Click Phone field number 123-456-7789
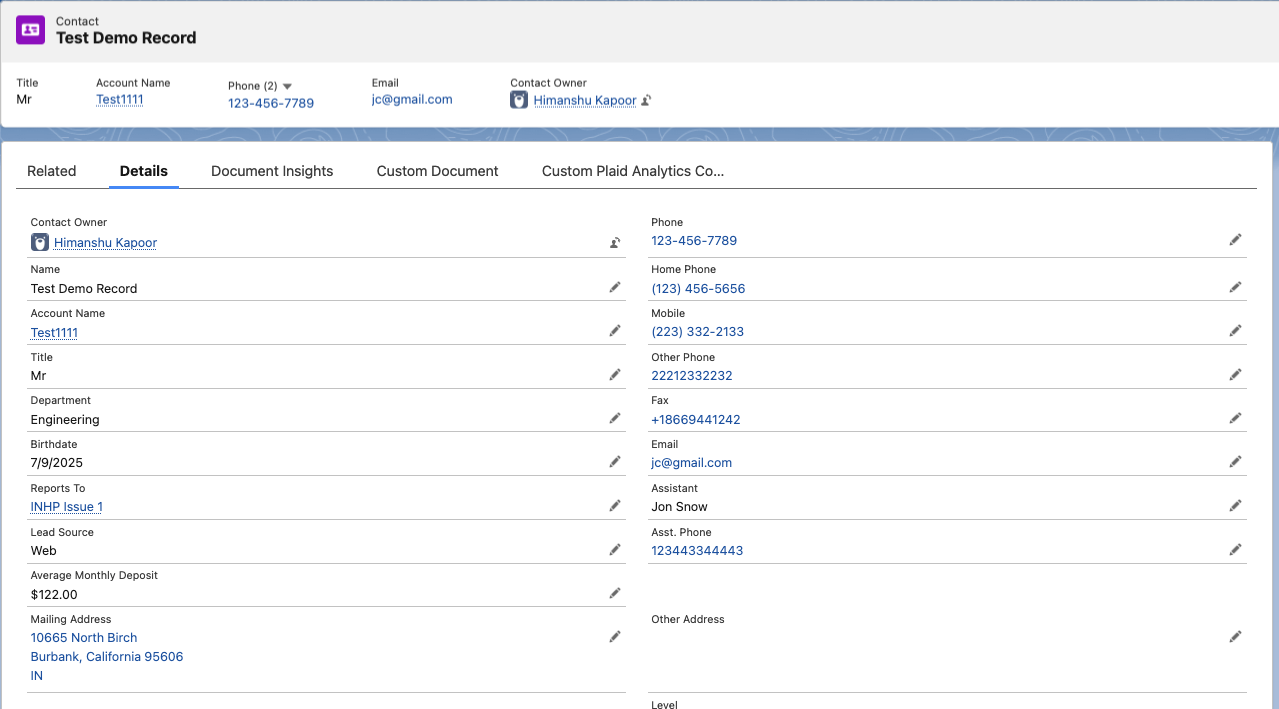Image resolution: width=1279 pixels, height=709 pixels. point(694,241)
